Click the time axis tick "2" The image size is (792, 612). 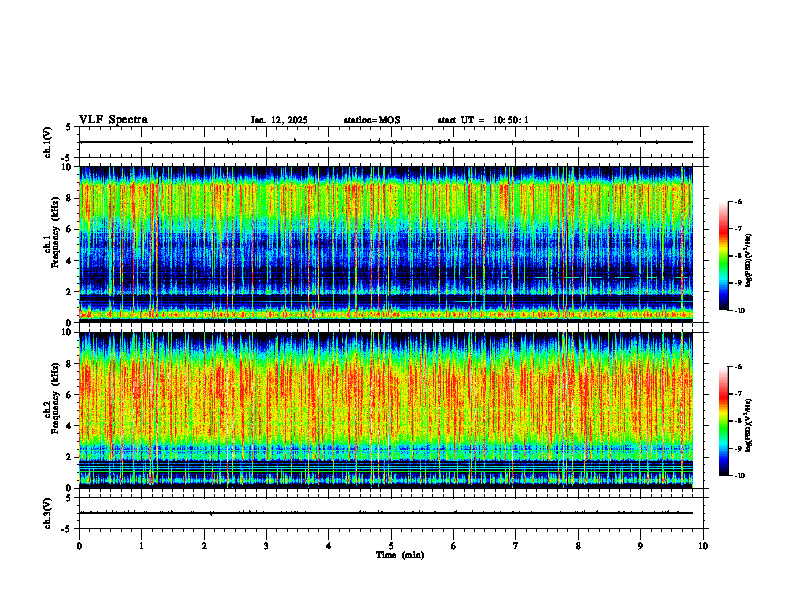coord(204,546)
